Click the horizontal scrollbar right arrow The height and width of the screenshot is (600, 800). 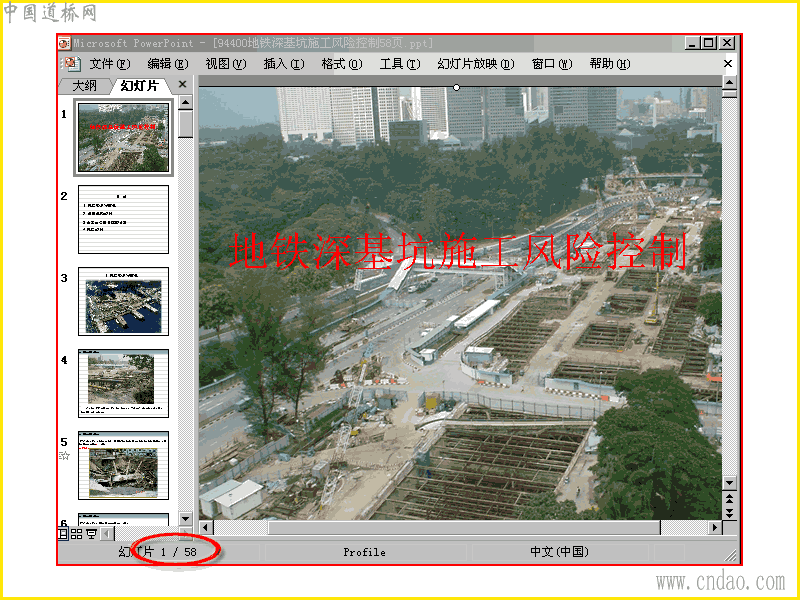[x=715, y=527]
